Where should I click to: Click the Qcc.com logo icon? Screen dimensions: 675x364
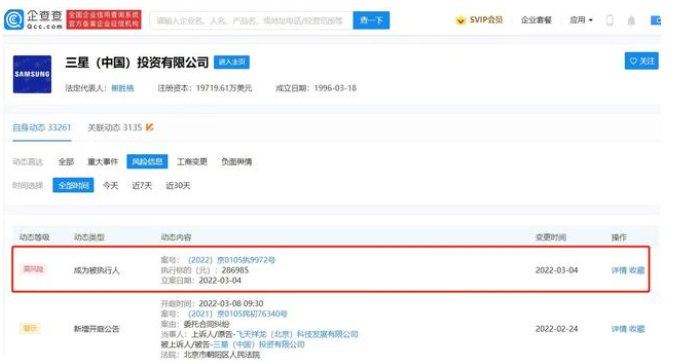tap(14, 20)
